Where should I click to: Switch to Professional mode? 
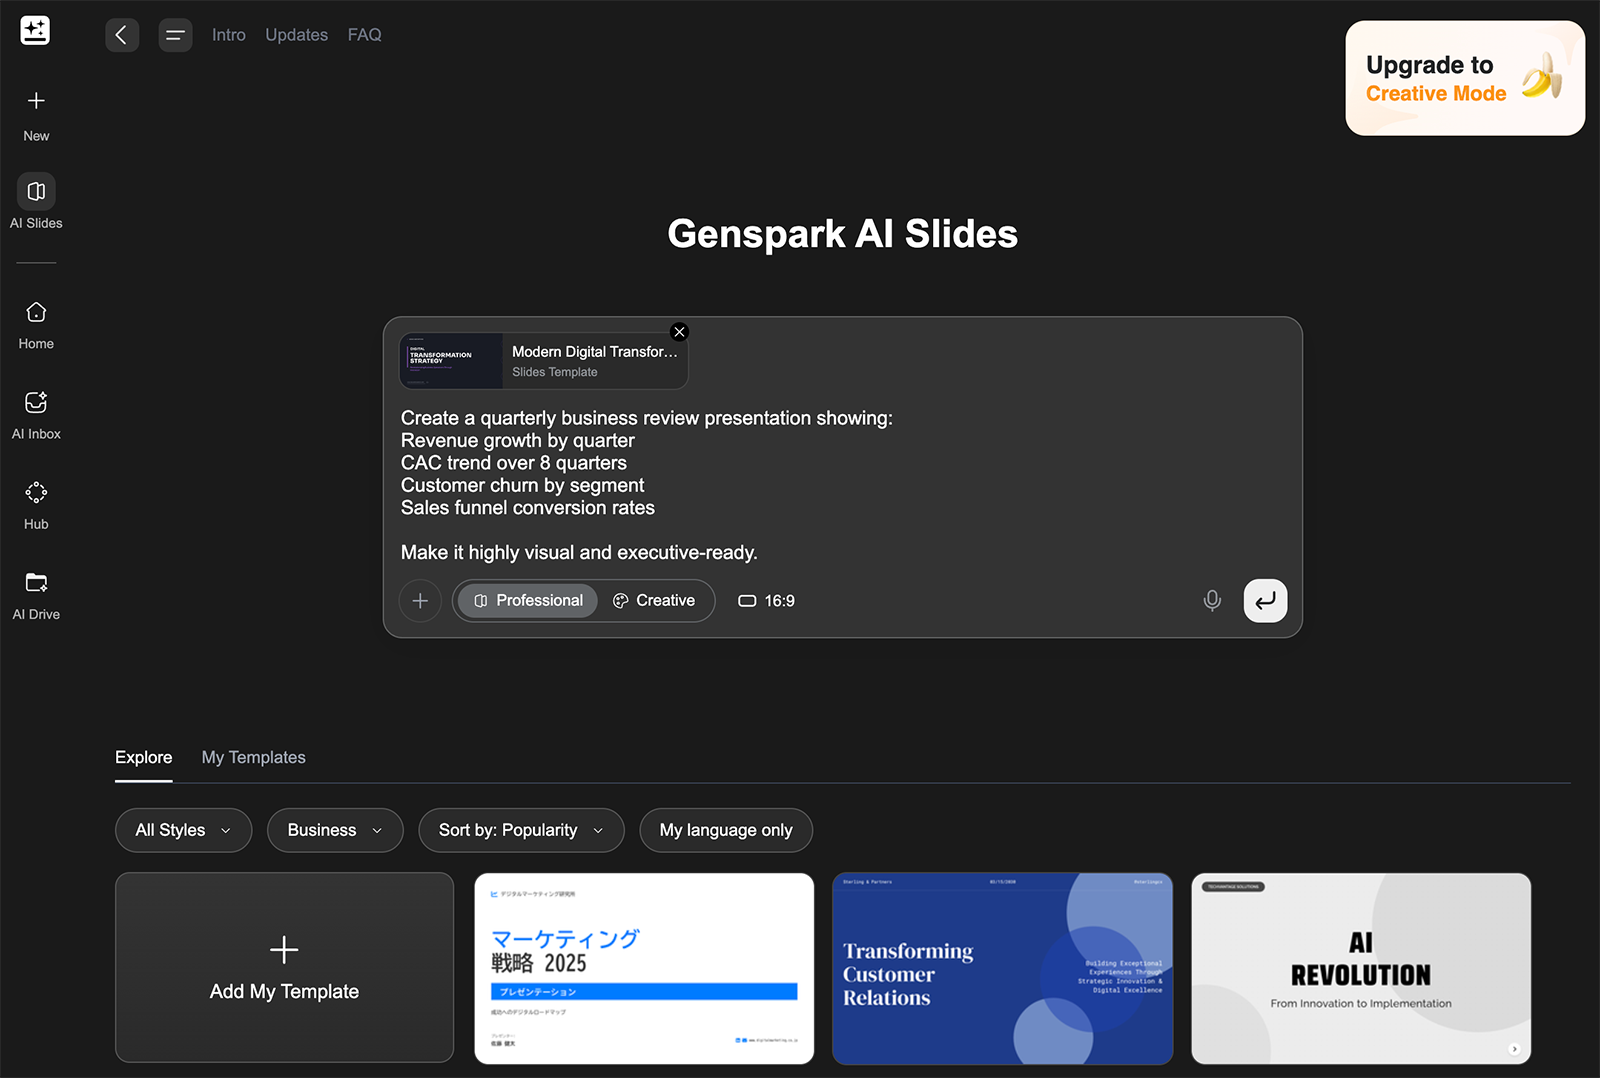[528, 601]
